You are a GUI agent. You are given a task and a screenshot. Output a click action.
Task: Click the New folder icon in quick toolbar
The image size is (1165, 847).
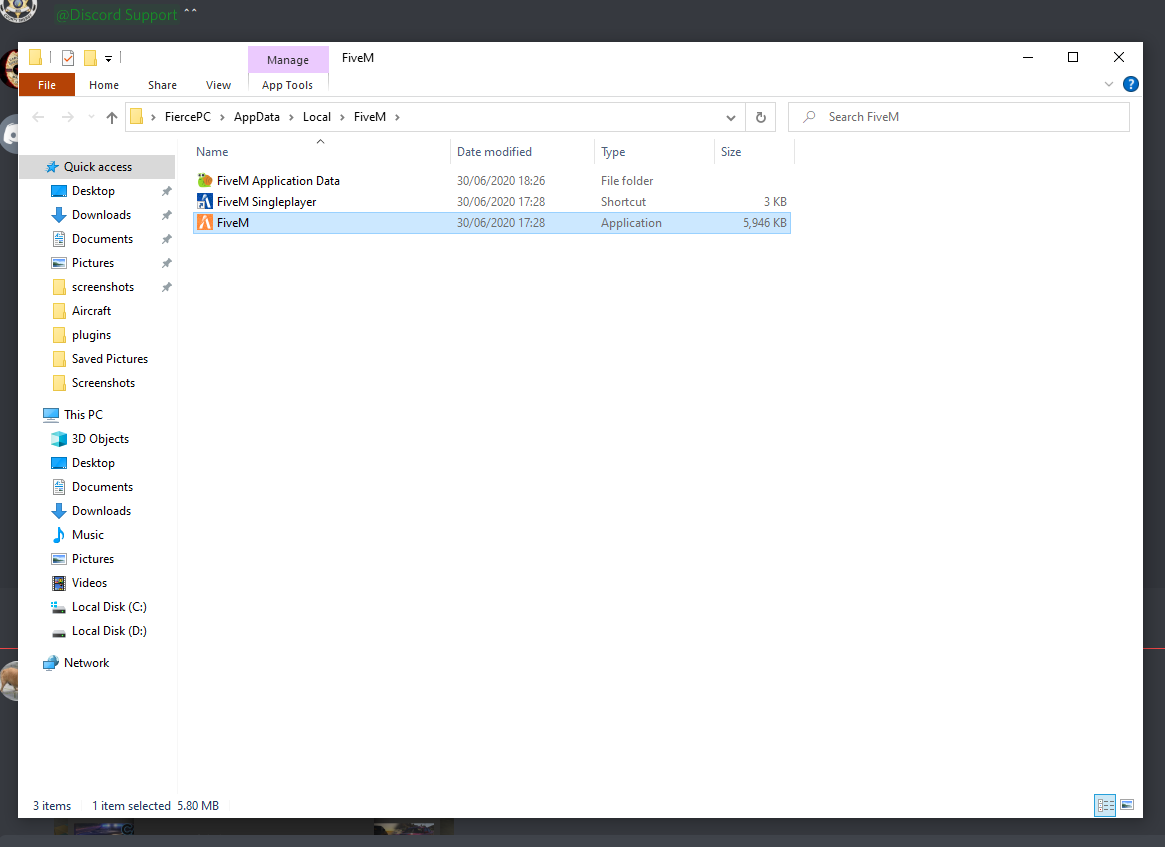[x=90, y=57]
